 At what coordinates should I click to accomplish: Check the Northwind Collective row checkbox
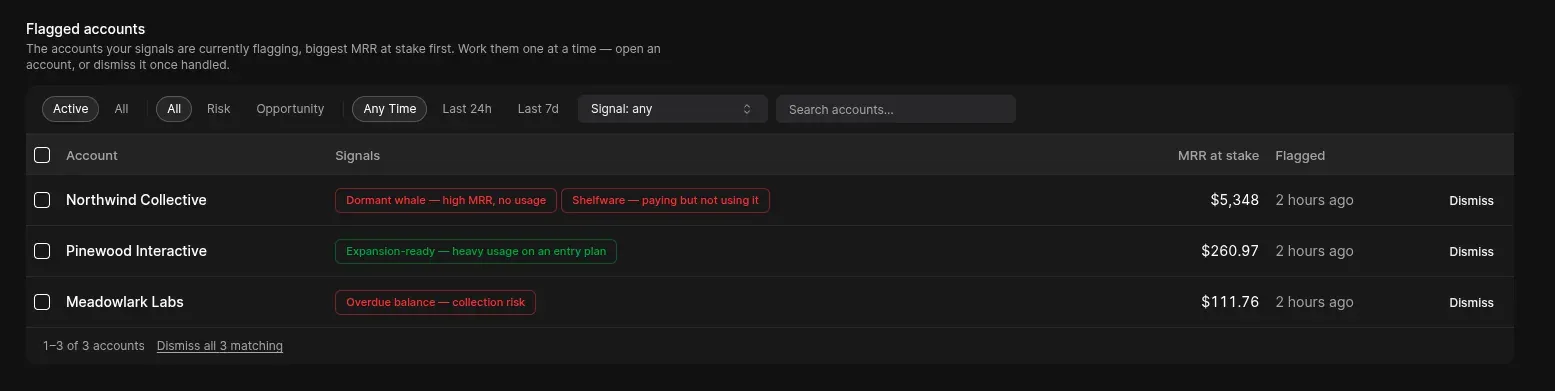click(x=42, y=200)
